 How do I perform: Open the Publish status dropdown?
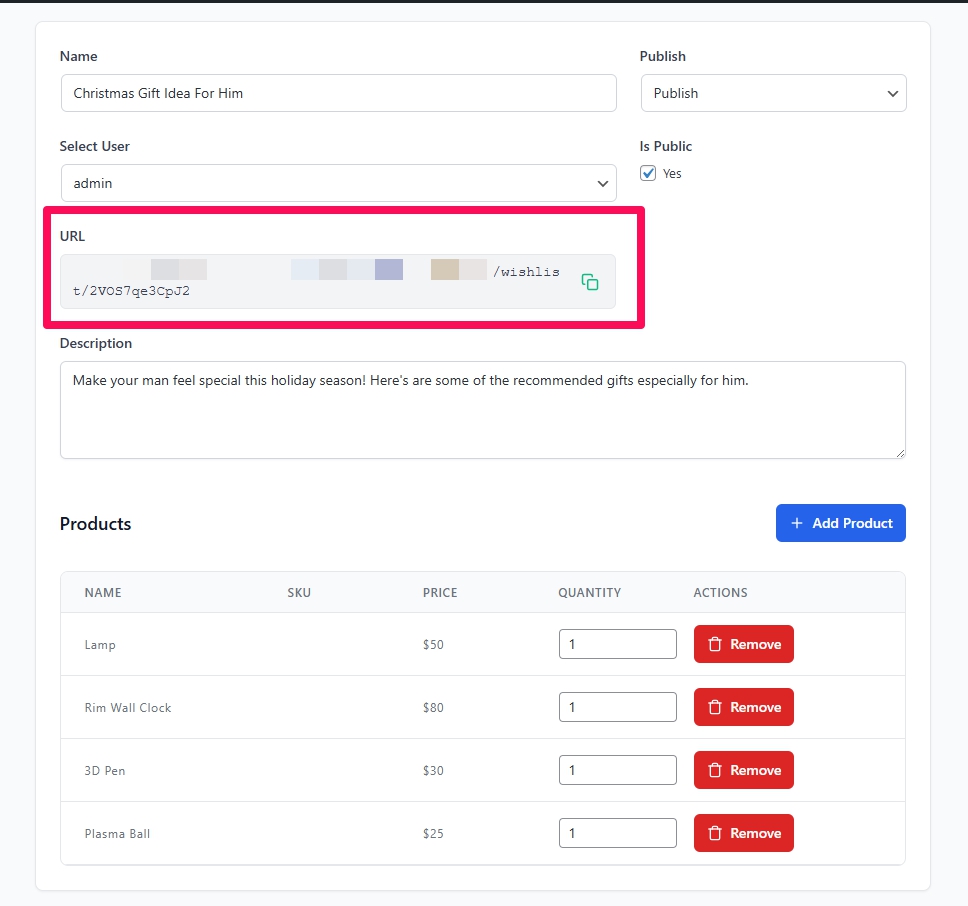point(773,93)
